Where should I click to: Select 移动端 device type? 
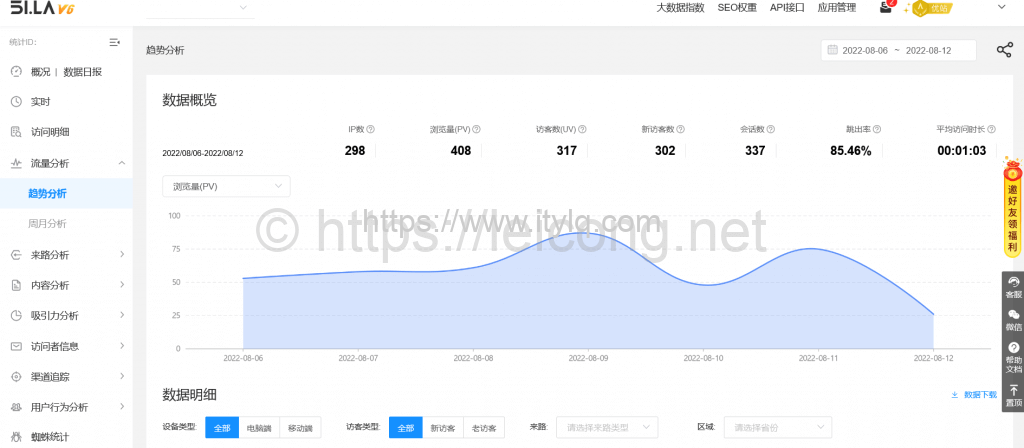(300, 428)
